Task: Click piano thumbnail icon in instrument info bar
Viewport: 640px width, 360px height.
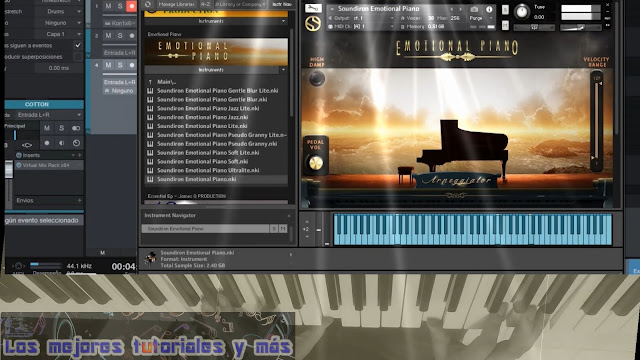Action: click(151, 258)
